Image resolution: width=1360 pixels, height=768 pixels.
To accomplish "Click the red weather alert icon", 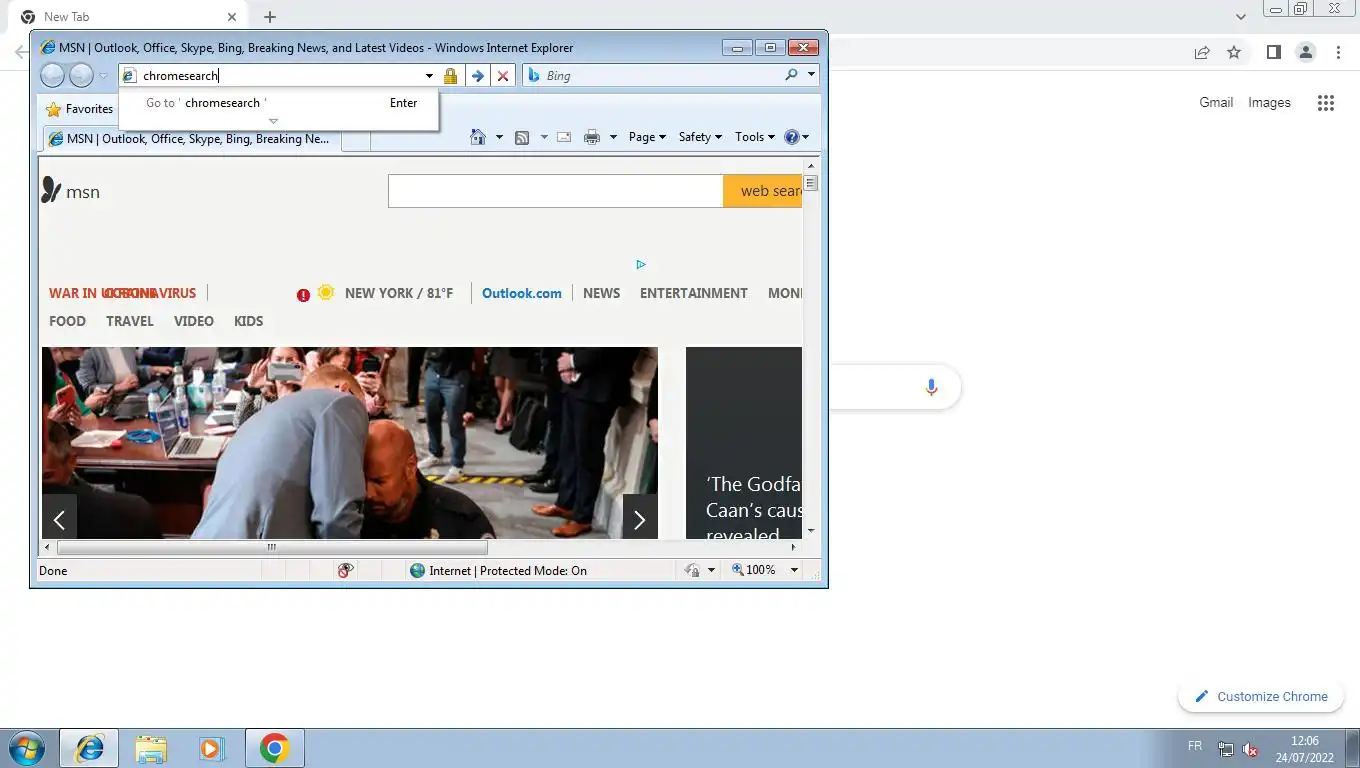I will click(x=303, y=295).
